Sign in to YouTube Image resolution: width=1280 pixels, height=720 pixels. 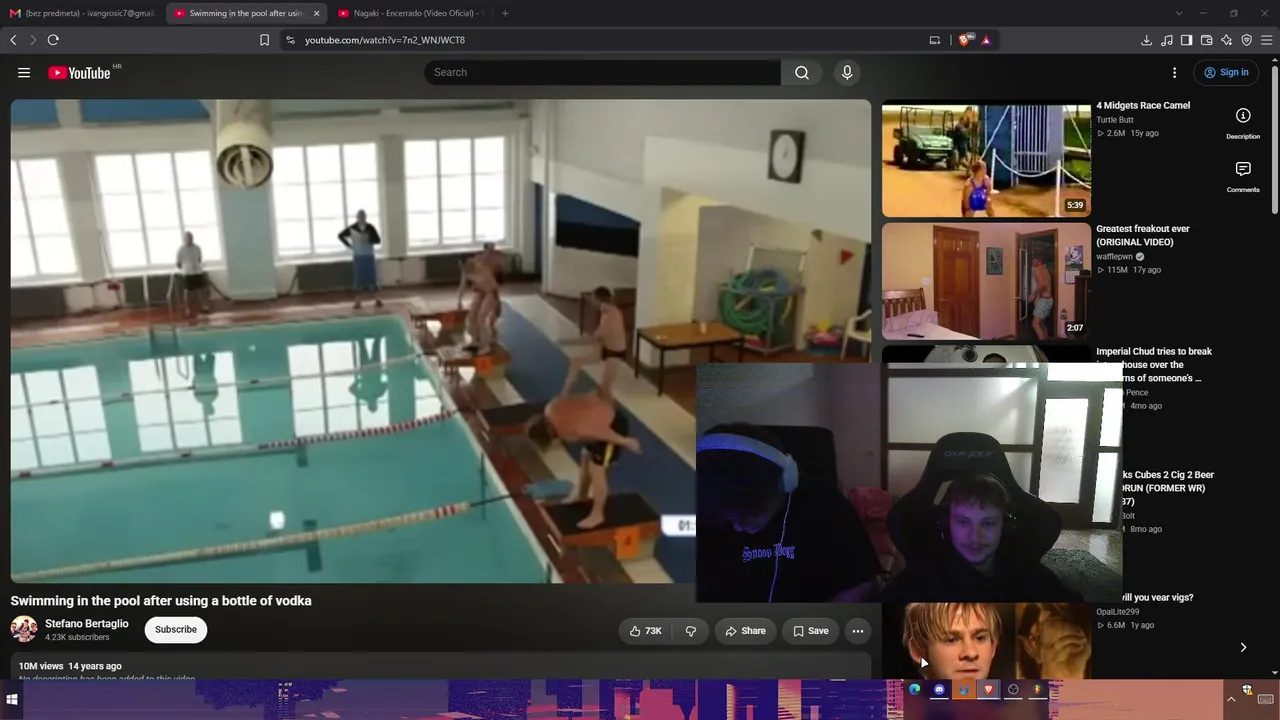[x=1226, y=72]
